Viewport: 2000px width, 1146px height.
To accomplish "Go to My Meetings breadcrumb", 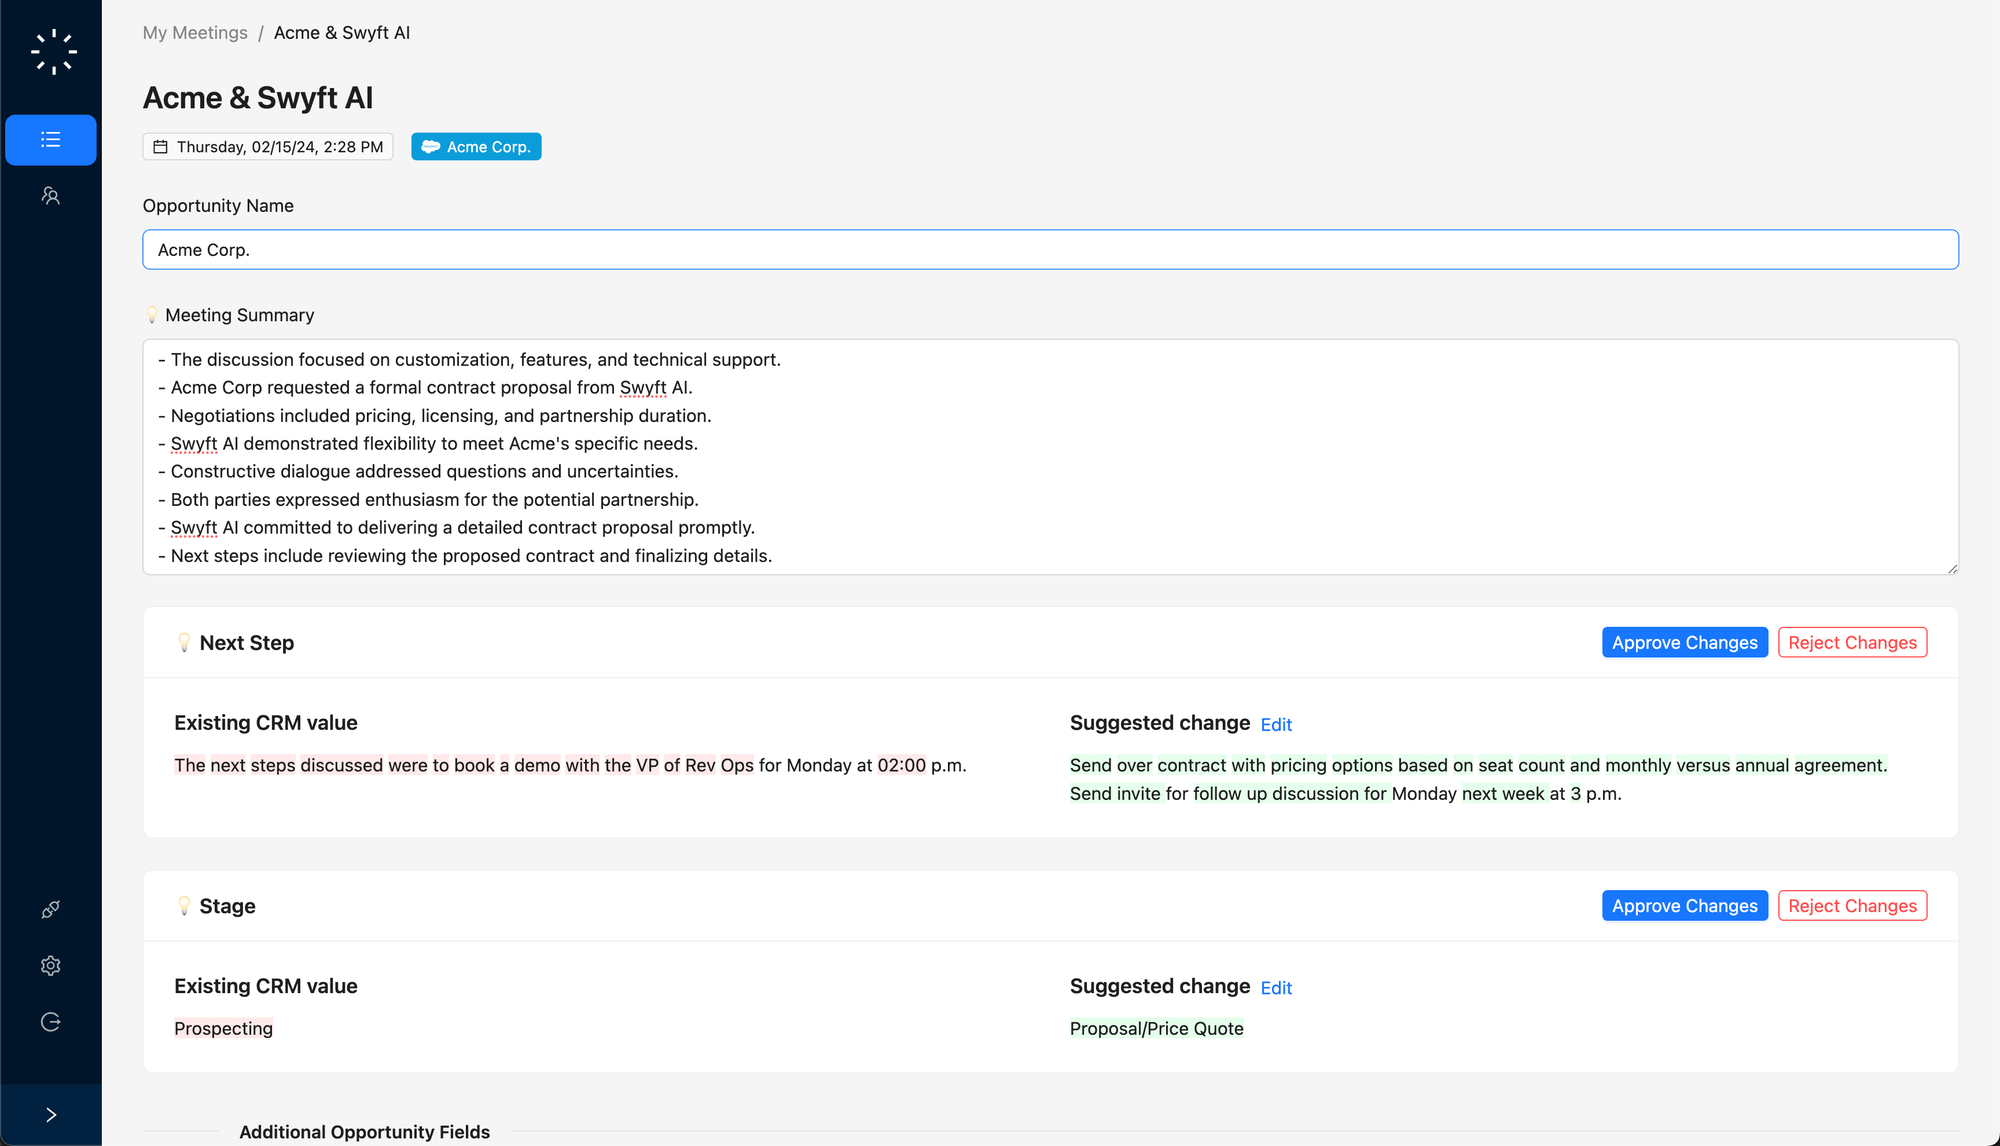I will 195,33.
